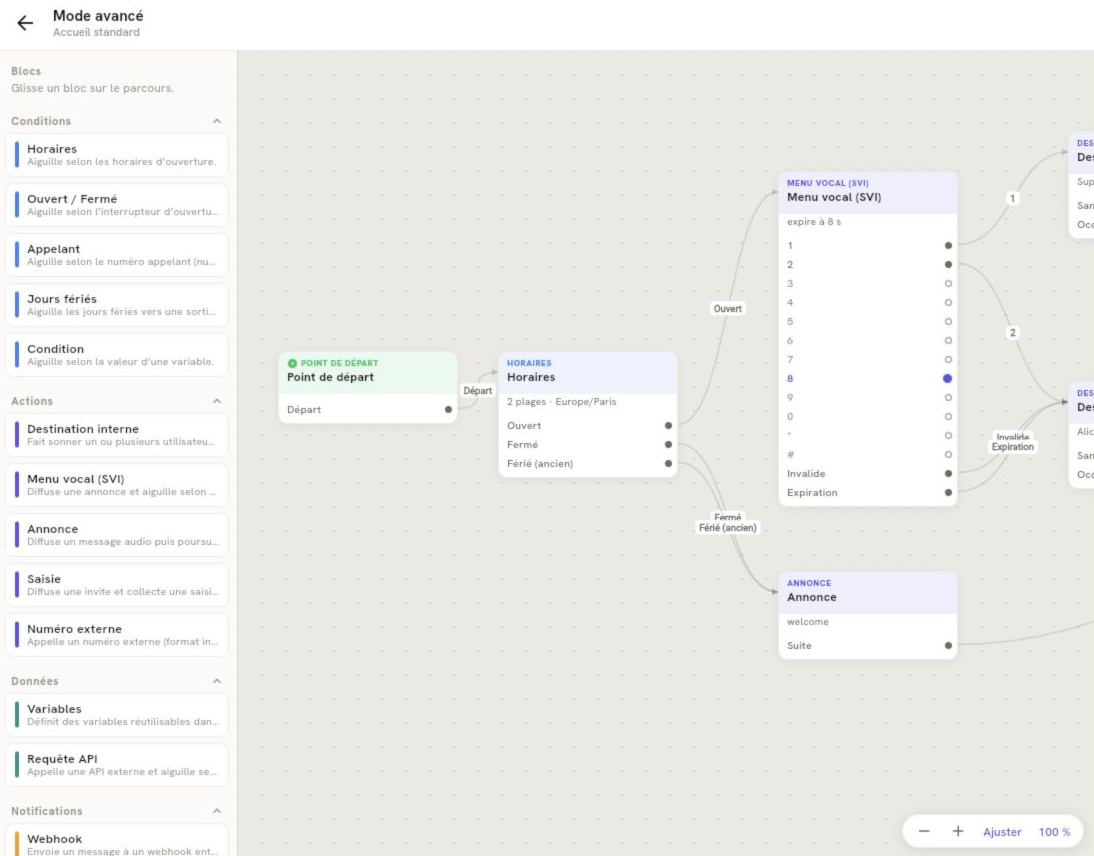Select the Menu vocal (SVI) sidebar block
Image resolution: width=1094 pixels, height=856 pixels.
coord(117,485)
